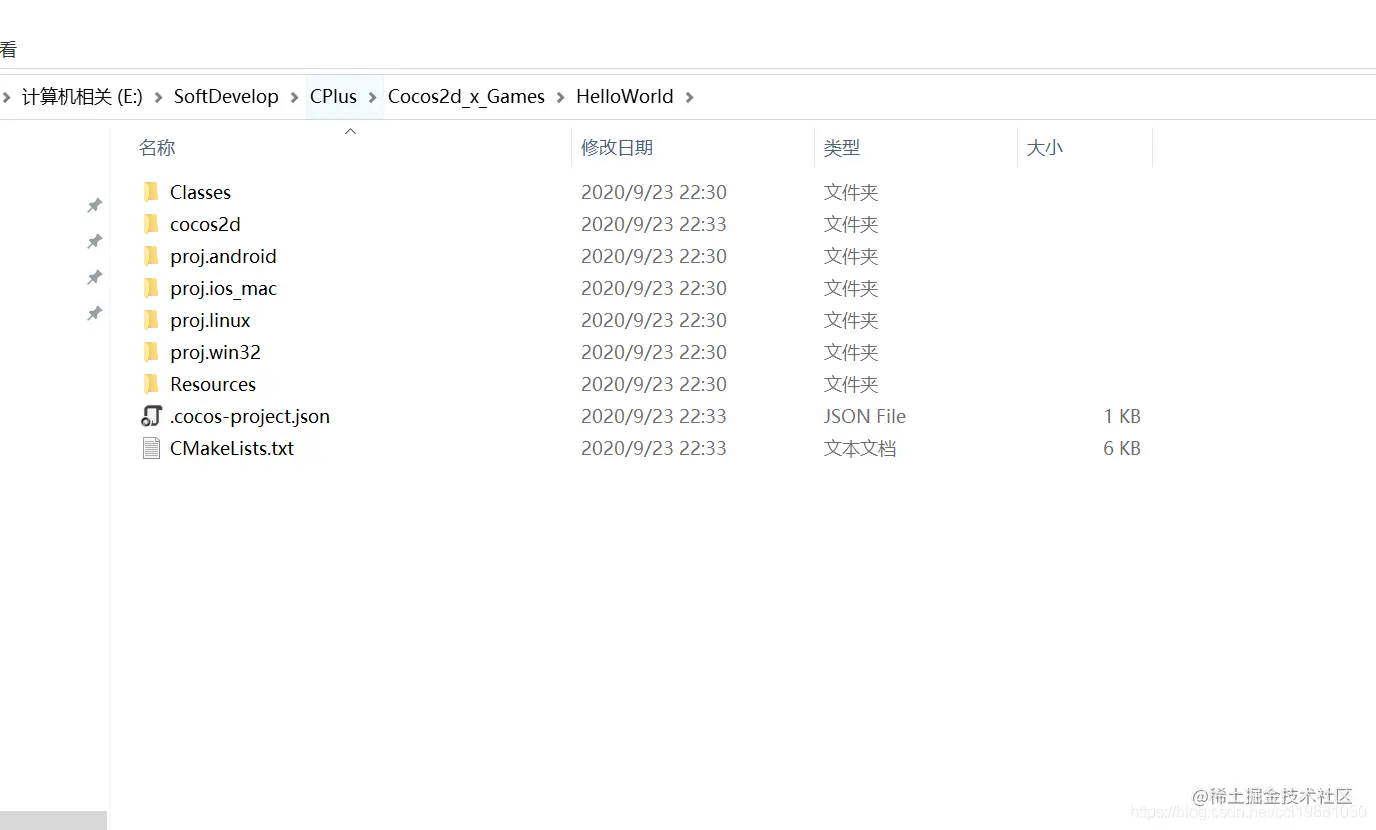Select the .cocos-project.json file name
1376x830 pixels.
(x=250, y=416)
